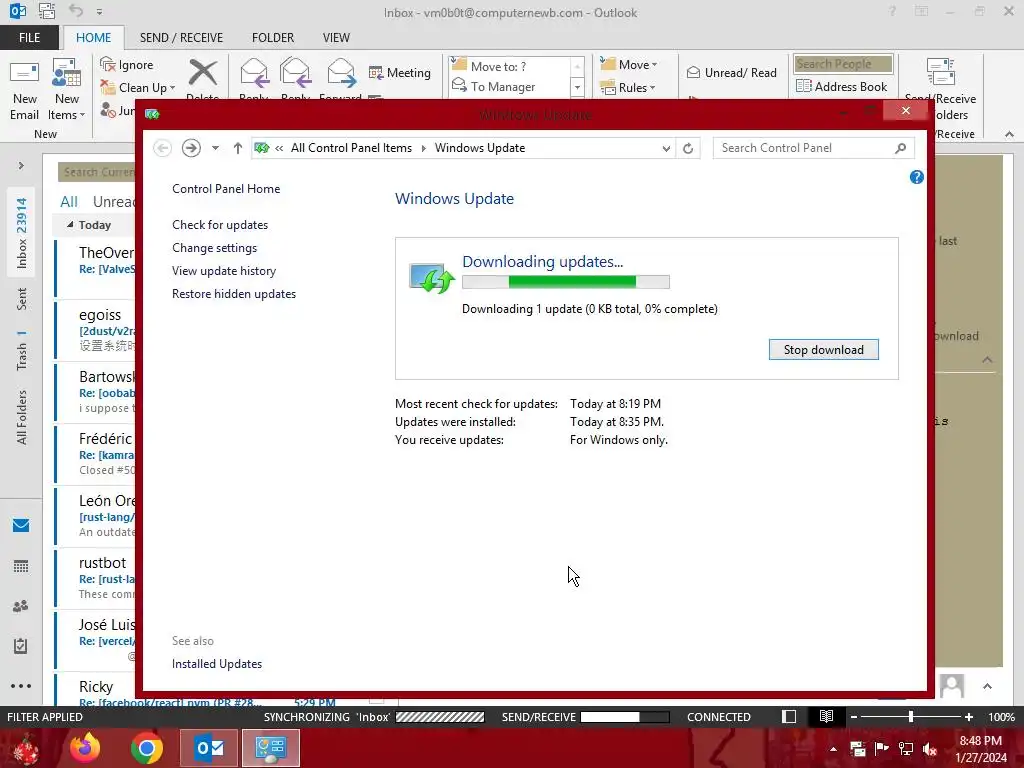Open the Rules dropdown in Outlook ribbon
This screenshot has width=1024, height=768.
(x=628, y=88)
